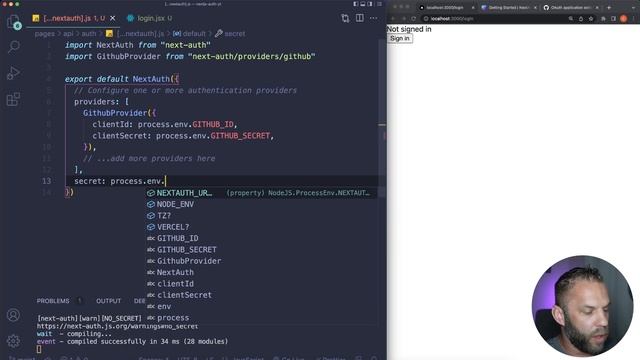Select the secret breadcrumb symbol
The image size is (640, 360).
(231, 34)
